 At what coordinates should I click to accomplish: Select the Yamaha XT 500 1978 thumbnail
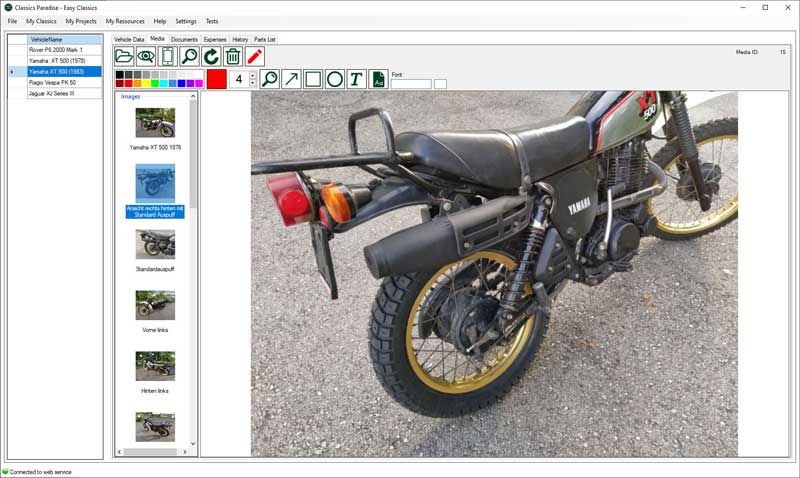155,122
